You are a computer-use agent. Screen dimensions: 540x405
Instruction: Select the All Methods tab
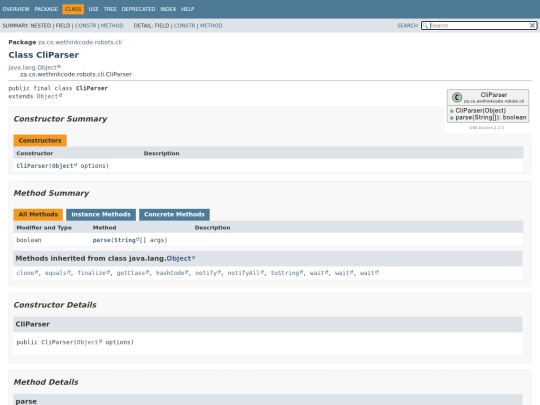click(38, 215)
